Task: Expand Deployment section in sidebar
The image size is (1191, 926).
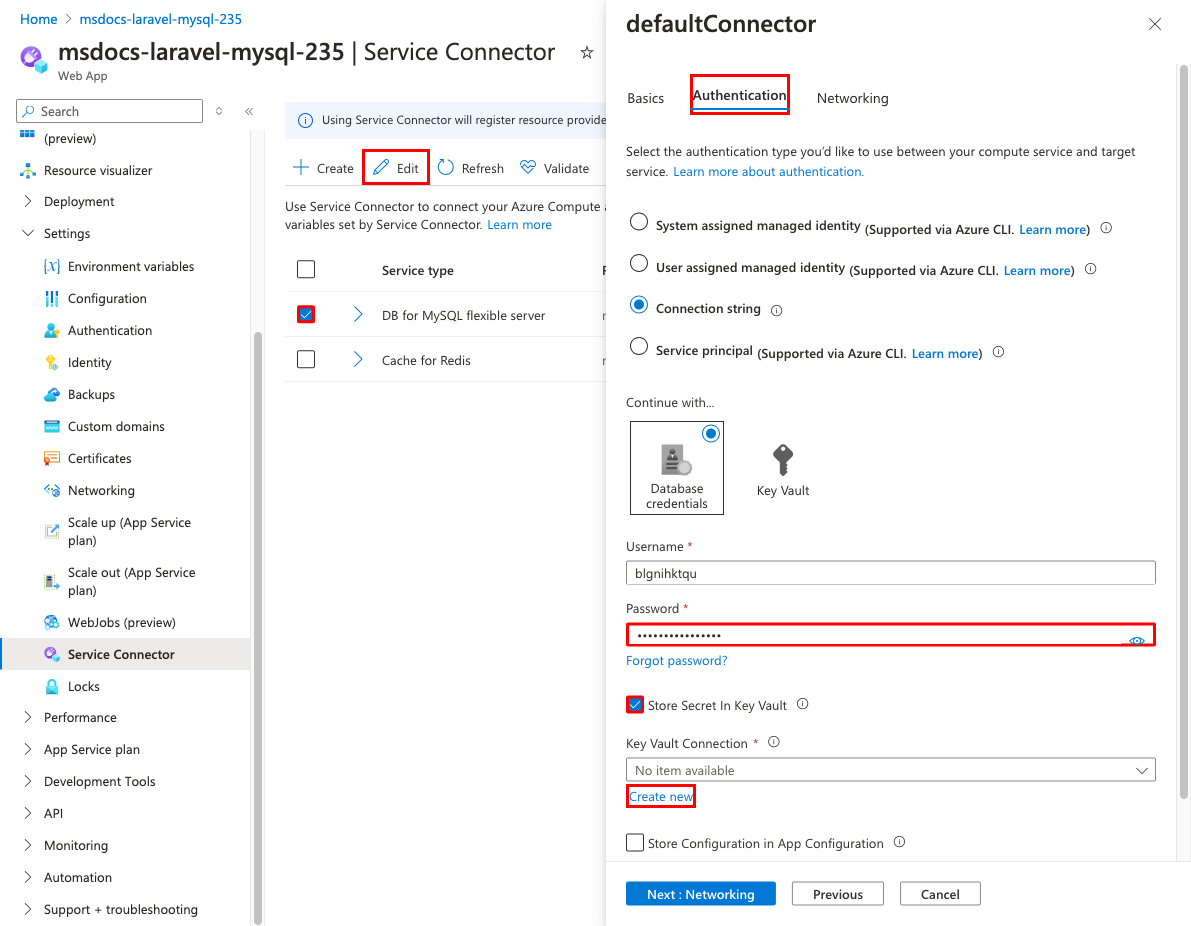Action: click(x=28, y=201)
